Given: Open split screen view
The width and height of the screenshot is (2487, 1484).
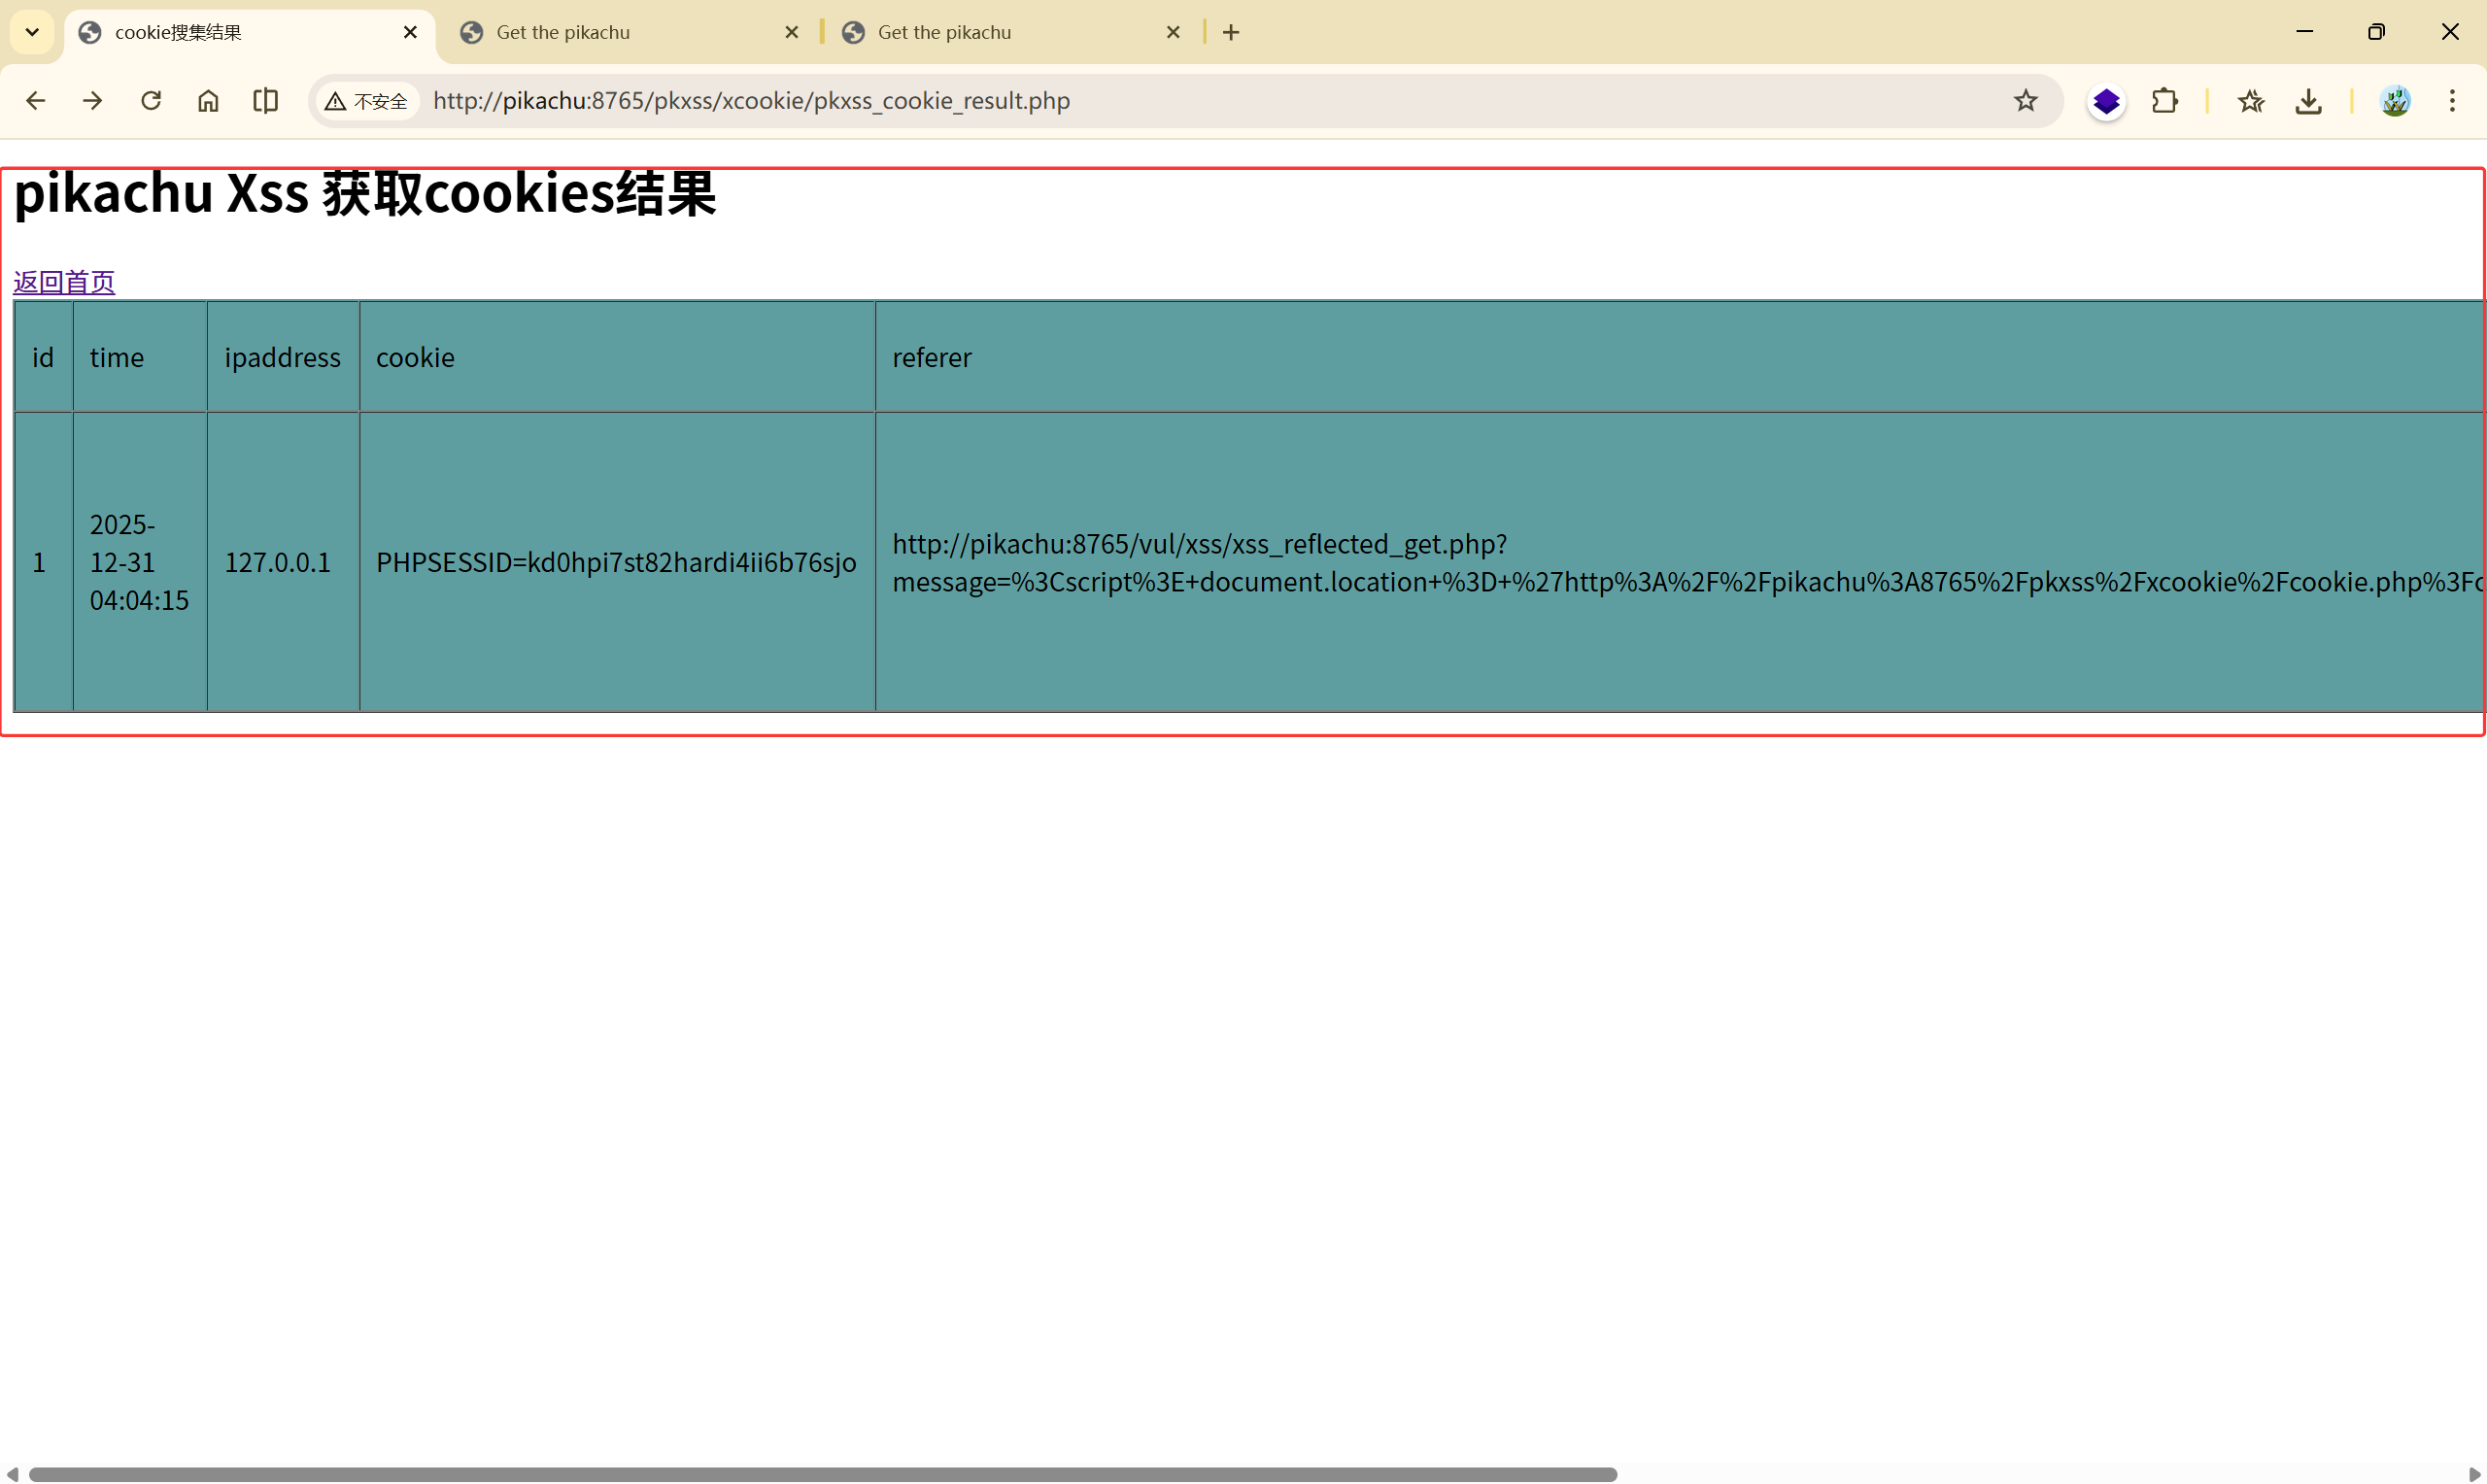Looking at the screenshot, I should tap(265, 101).
